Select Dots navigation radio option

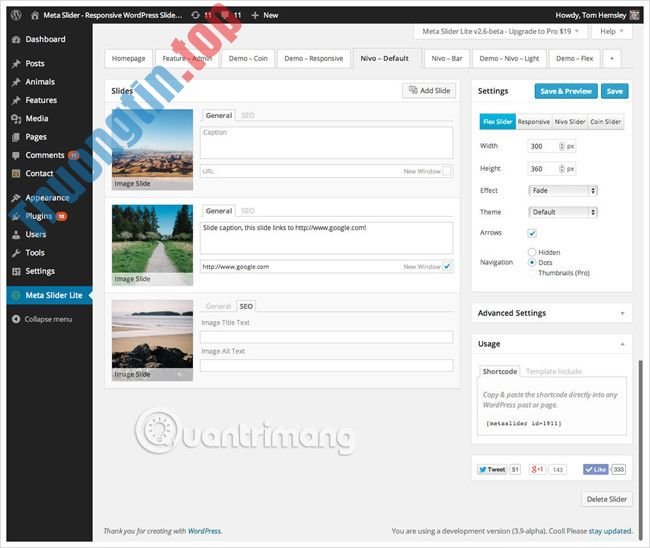point(532,262)
